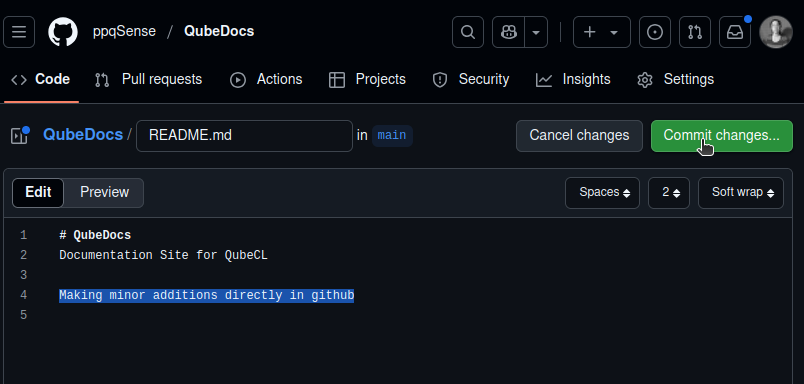Select the Preview view toggle
The height and width of the screenshot is (384, 804).
[104, 193]
